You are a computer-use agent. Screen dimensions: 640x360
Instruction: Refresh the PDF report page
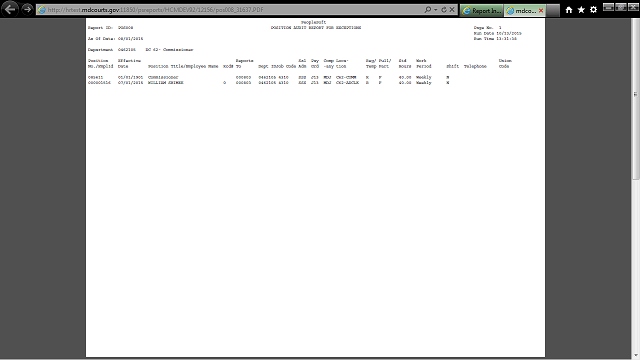pyautogui.click(x=444, y=9)
